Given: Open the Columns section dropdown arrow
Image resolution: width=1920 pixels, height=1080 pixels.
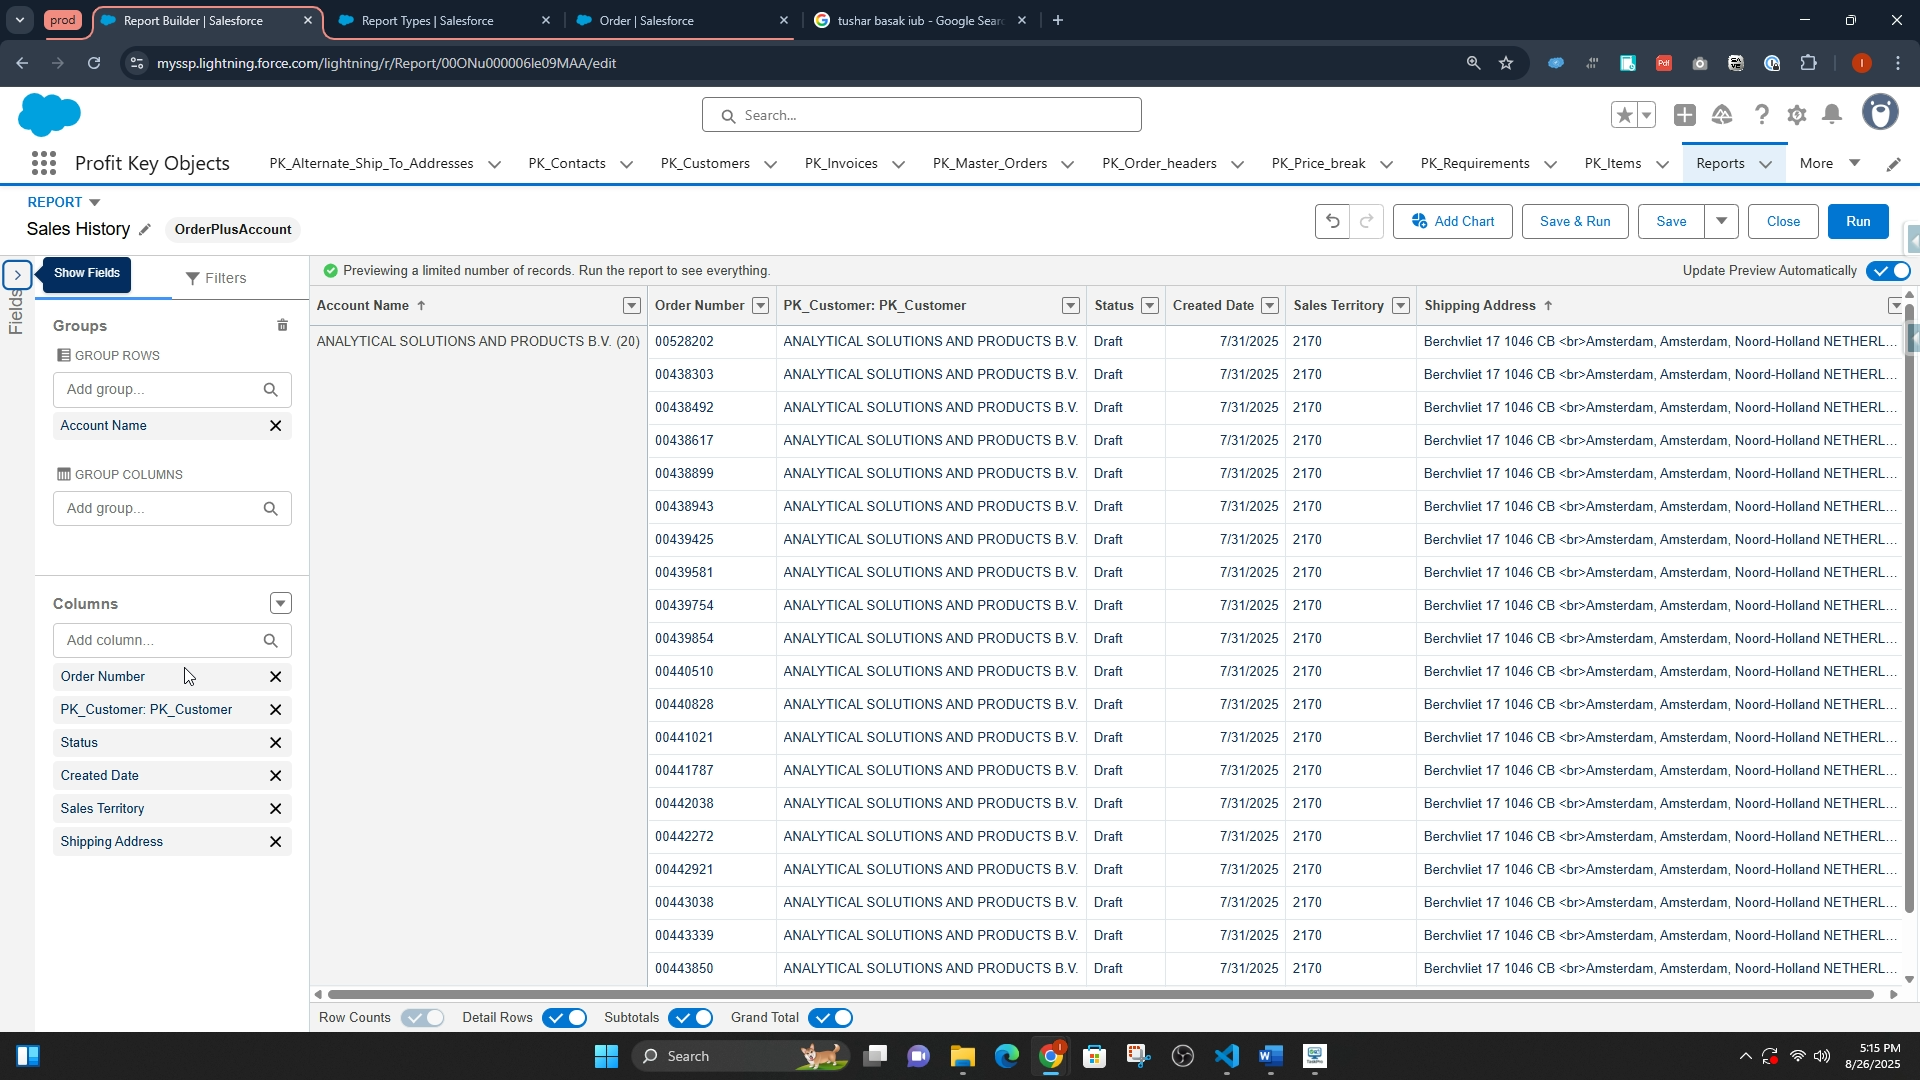Looking at the screenshot, I should pyautogui.click(x=280, y=604).
